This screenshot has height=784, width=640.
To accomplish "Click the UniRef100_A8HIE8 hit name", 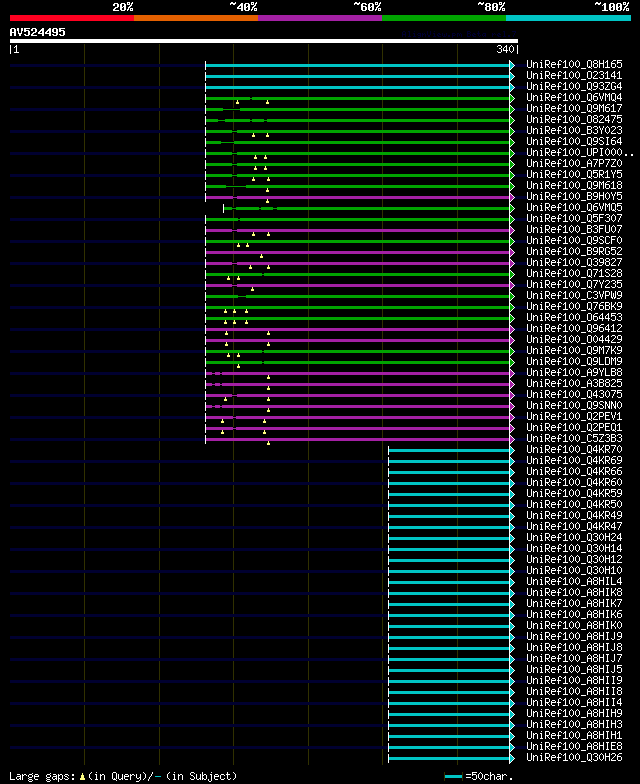I will (x=574, y=746).
